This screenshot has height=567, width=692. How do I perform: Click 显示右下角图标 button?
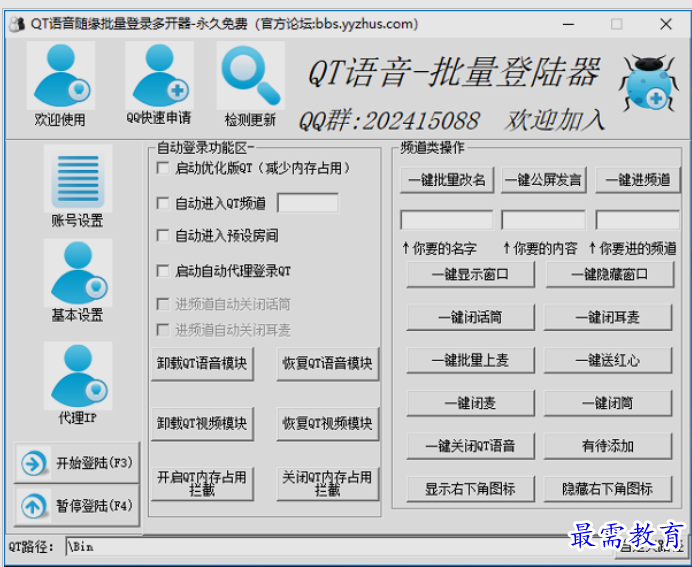[470, 489]
